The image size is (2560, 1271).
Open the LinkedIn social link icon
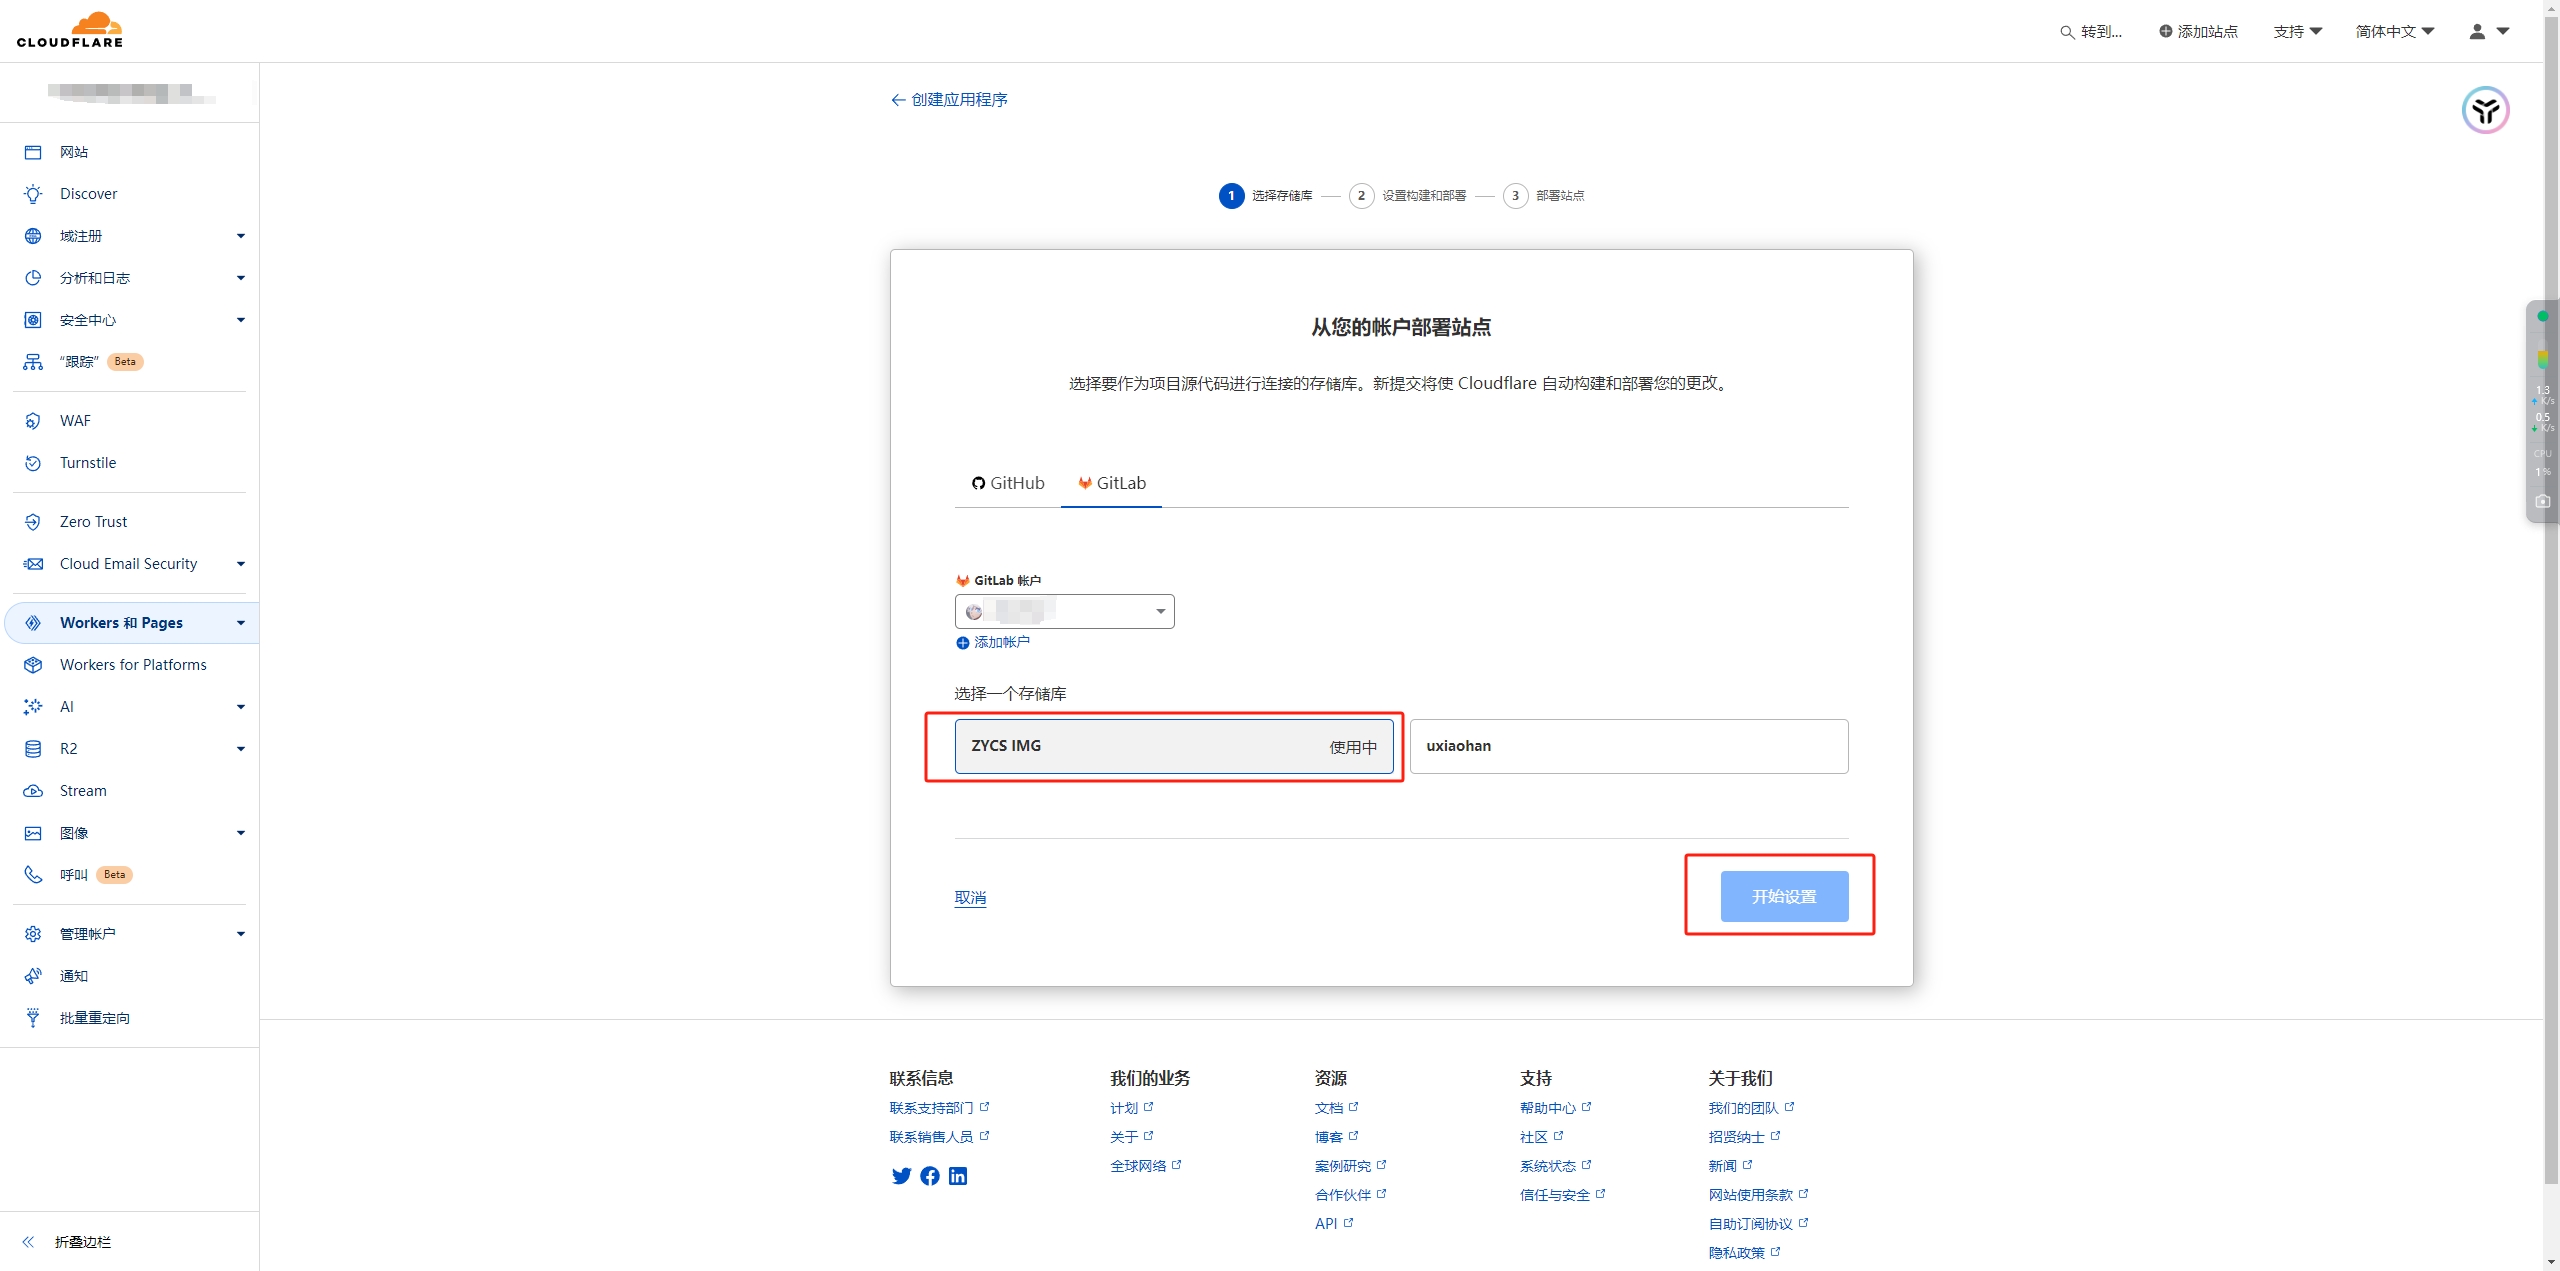pos(958,1176)
